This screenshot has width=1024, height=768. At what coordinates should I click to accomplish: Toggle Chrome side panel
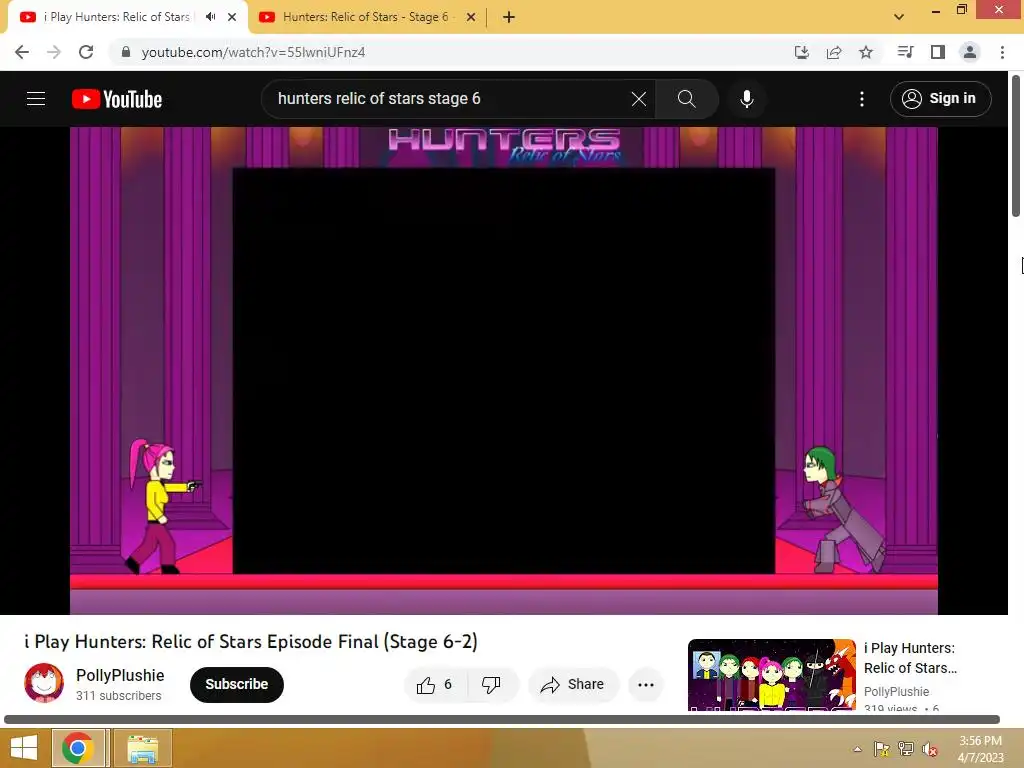[x=938, y=52]
